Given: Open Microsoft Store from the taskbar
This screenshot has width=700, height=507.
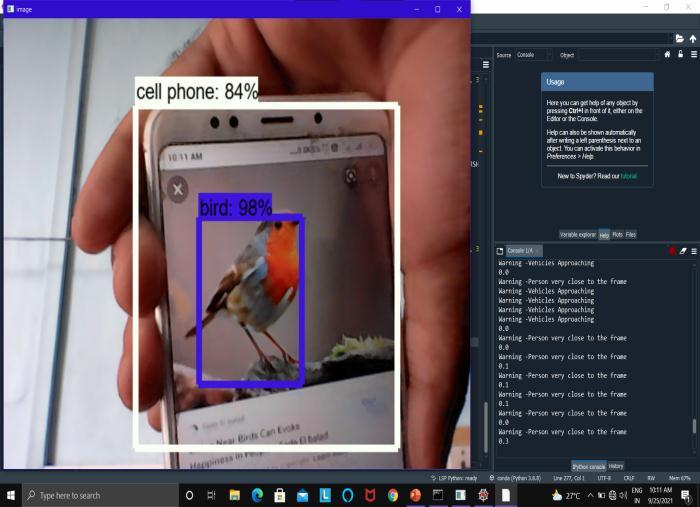Looking at the screenshot, I should [280, 495].
